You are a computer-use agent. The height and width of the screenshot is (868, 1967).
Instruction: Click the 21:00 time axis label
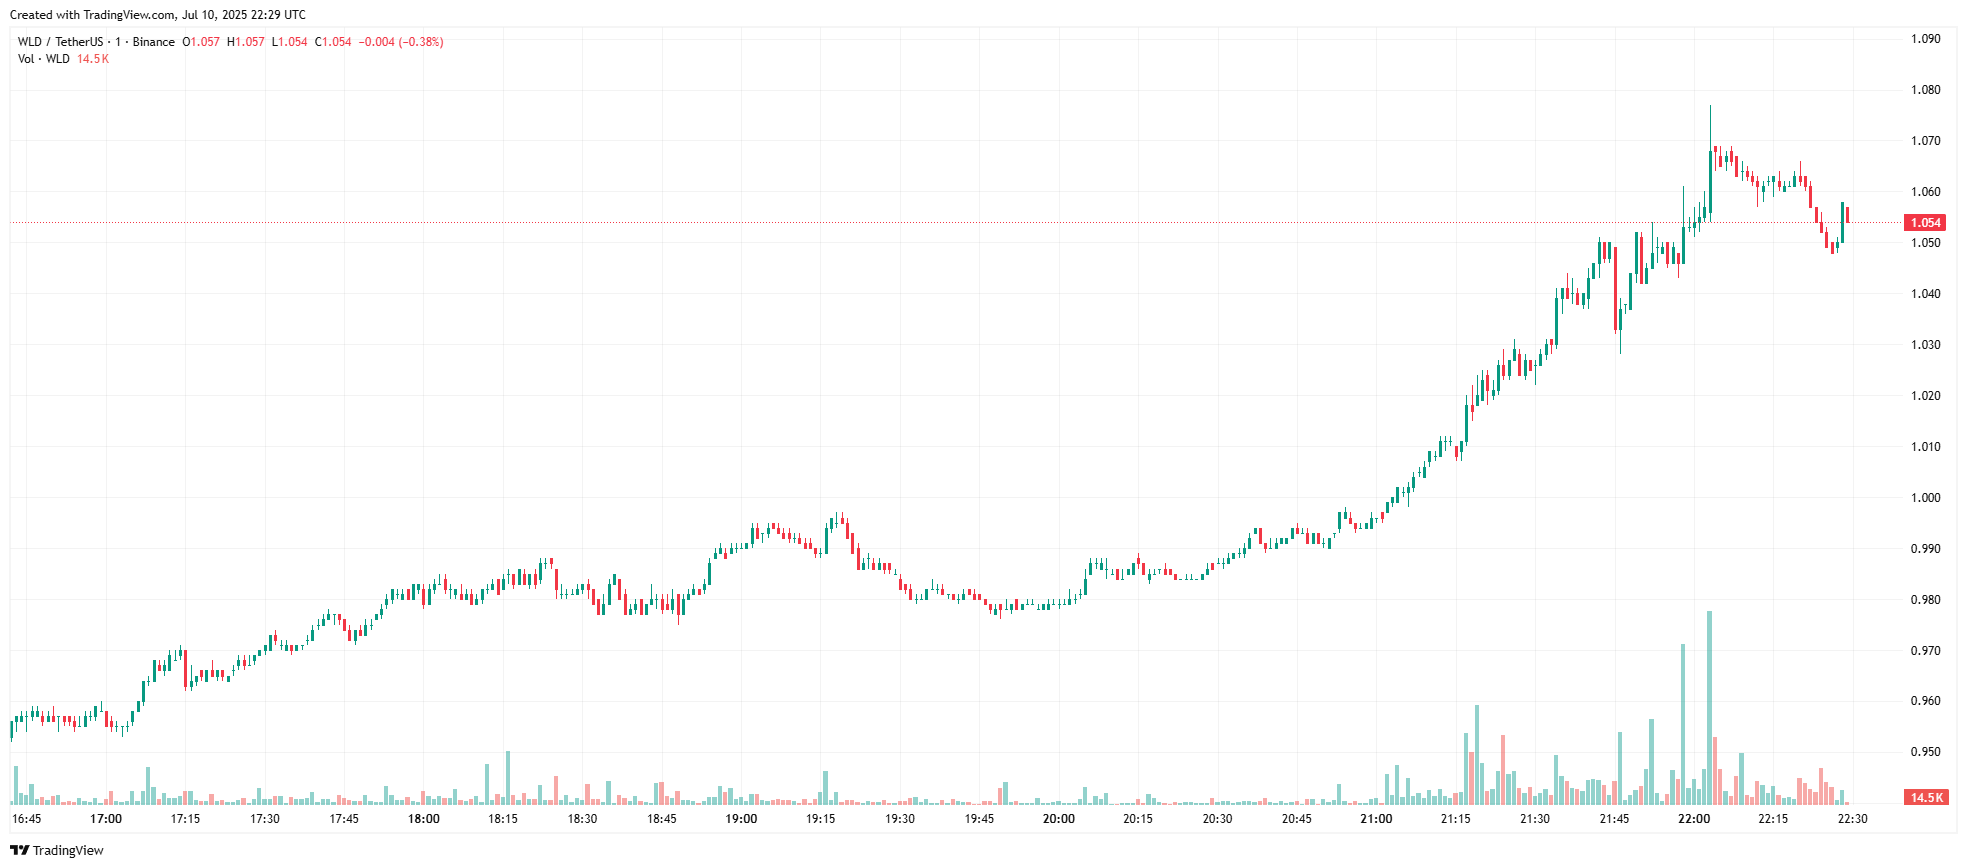[x=1376, y=819]
